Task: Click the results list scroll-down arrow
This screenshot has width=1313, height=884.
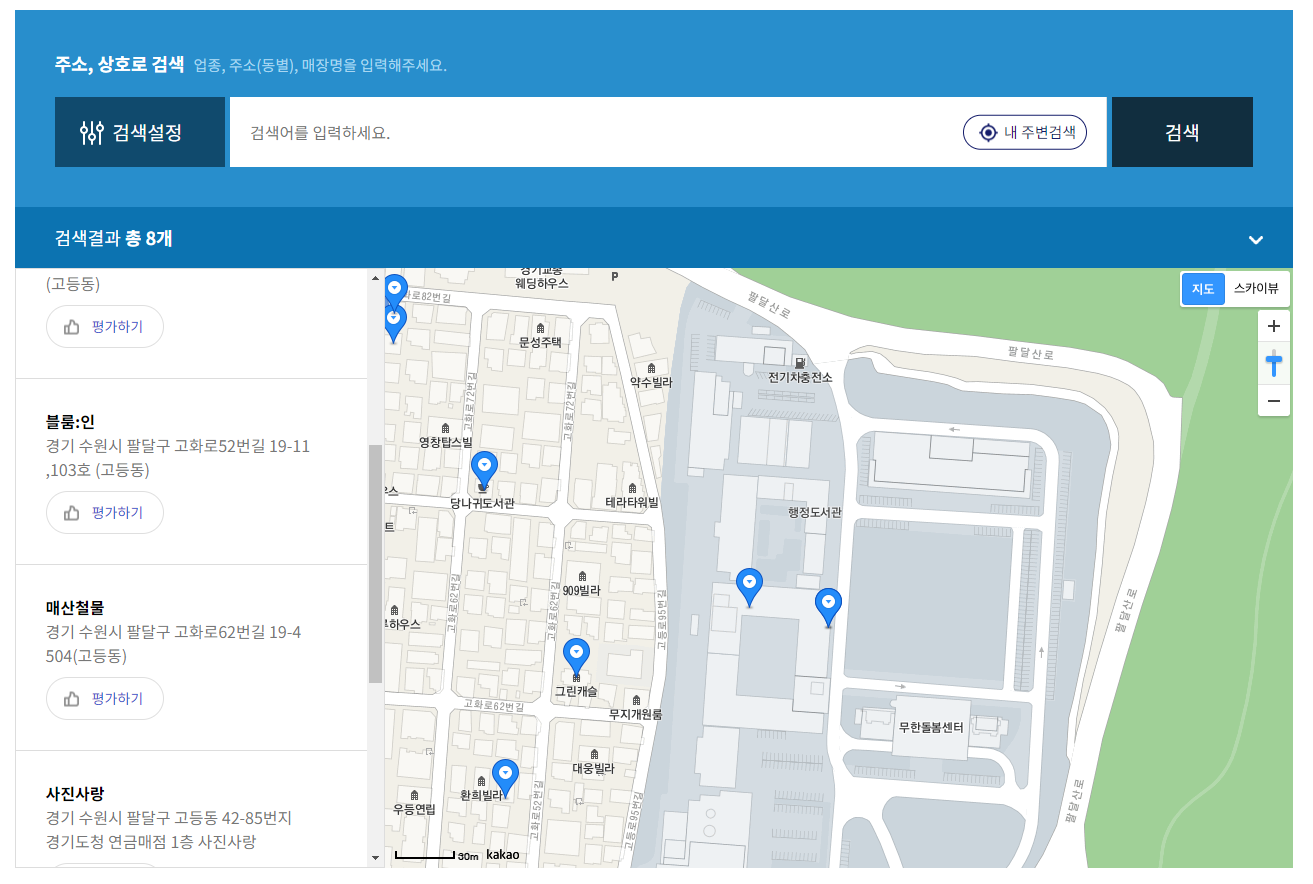Action: point(375,857)
